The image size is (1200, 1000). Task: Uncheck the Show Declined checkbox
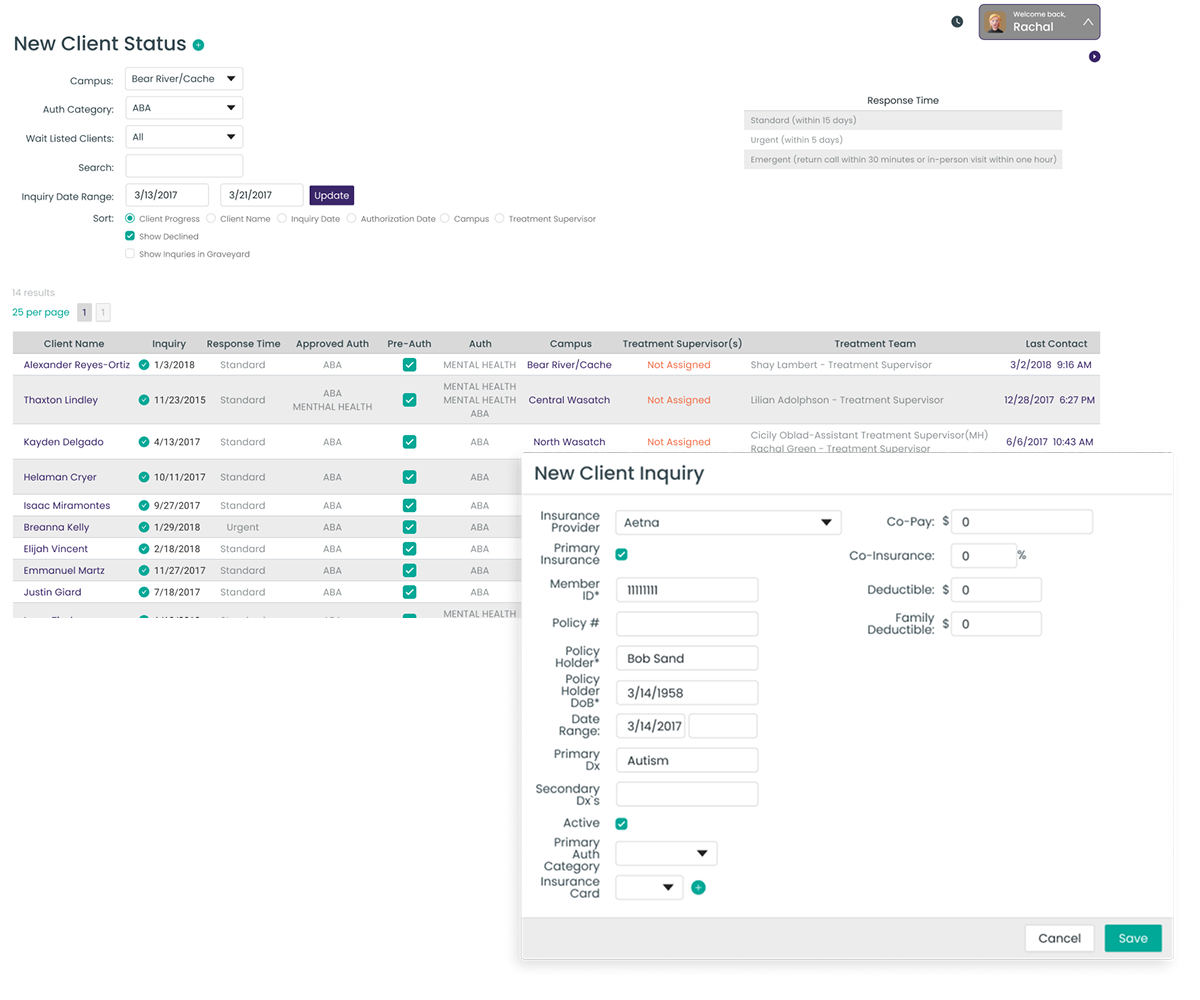pyautogui.click(x=130, y=237)
